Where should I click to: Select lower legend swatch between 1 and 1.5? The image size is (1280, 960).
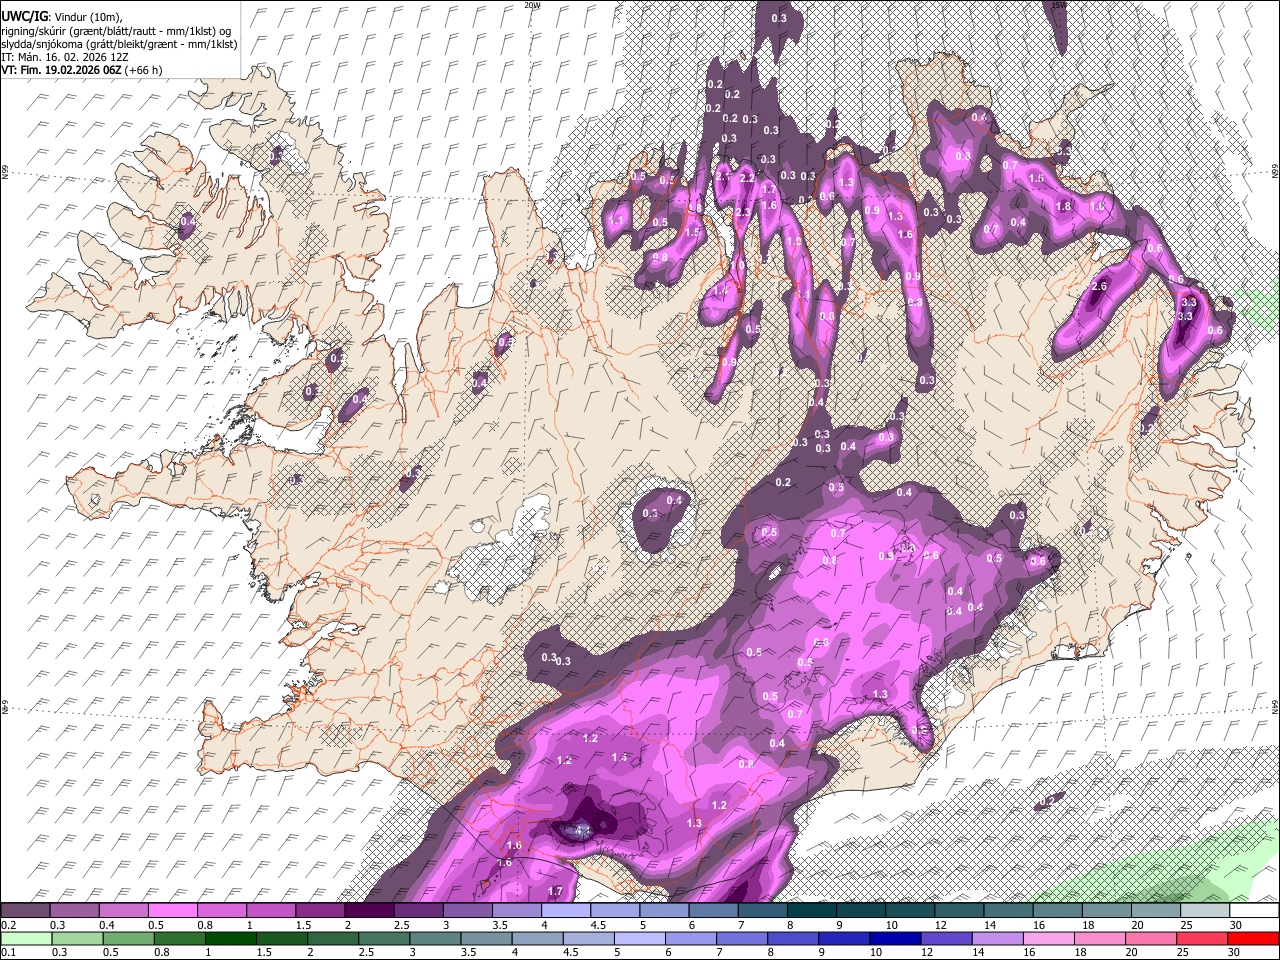[229, 938]
